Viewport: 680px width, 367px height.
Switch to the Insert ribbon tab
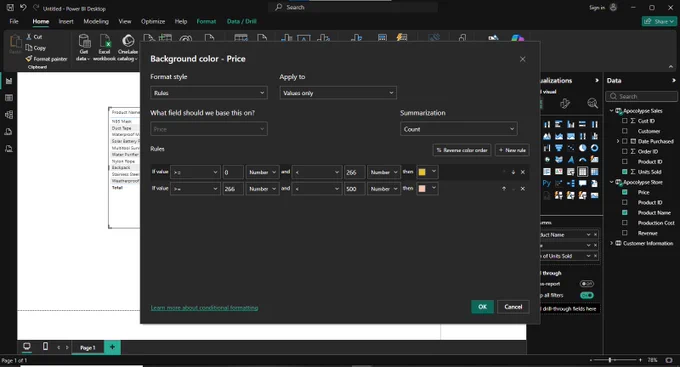tap(66, 21)
